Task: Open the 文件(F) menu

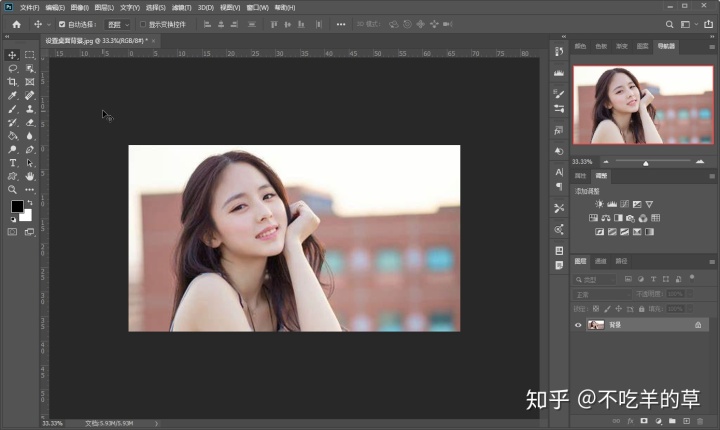Action: [29, 8]
